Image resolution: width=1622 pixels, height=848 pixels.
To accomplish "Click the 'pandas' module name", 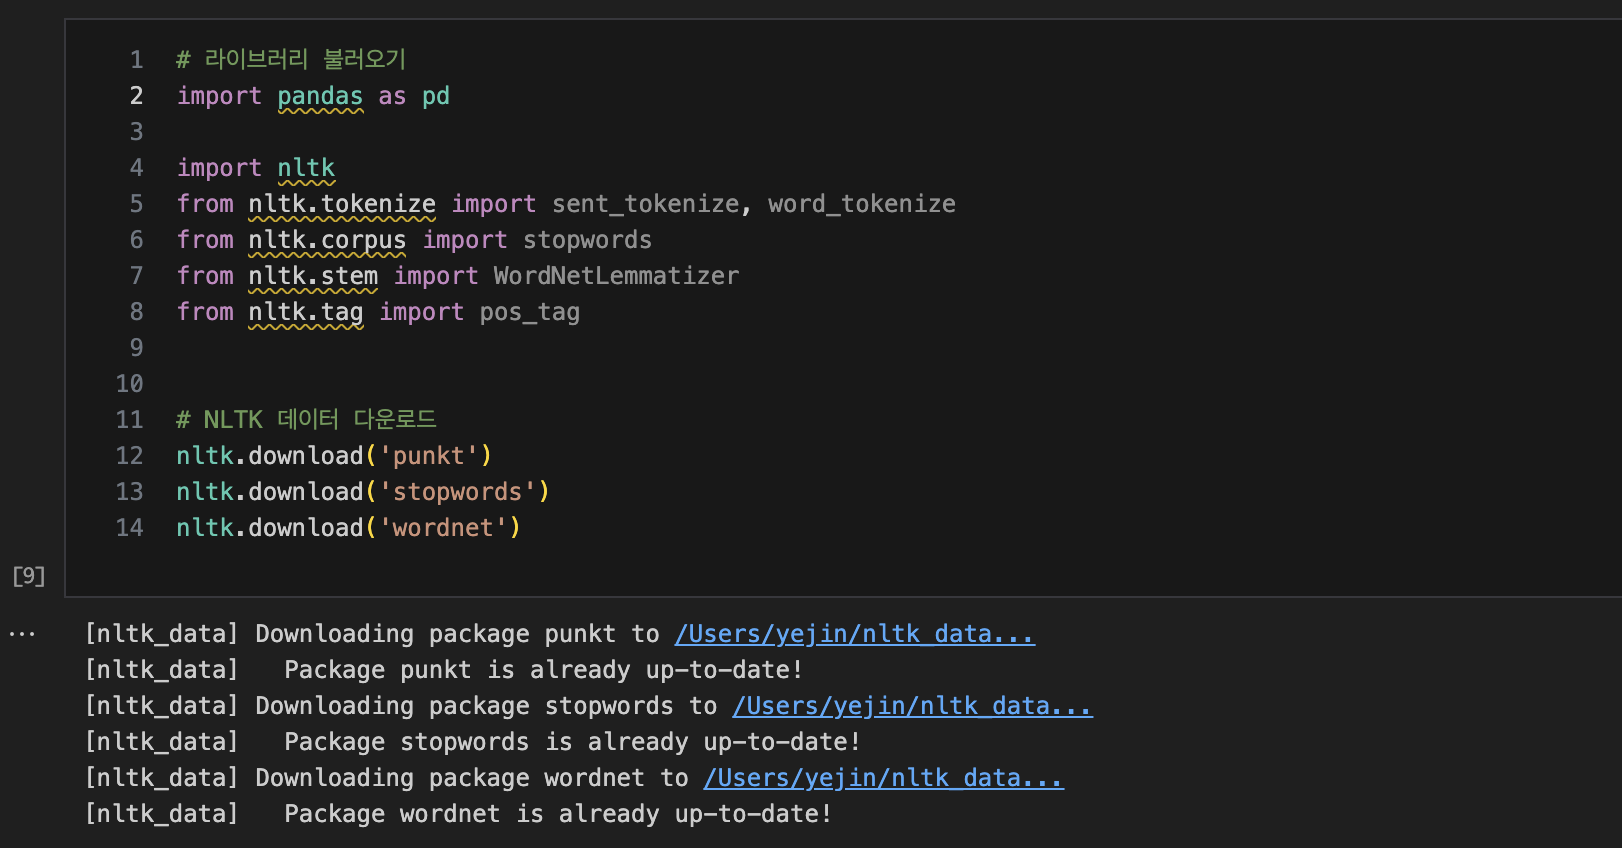I will point(320,96).
